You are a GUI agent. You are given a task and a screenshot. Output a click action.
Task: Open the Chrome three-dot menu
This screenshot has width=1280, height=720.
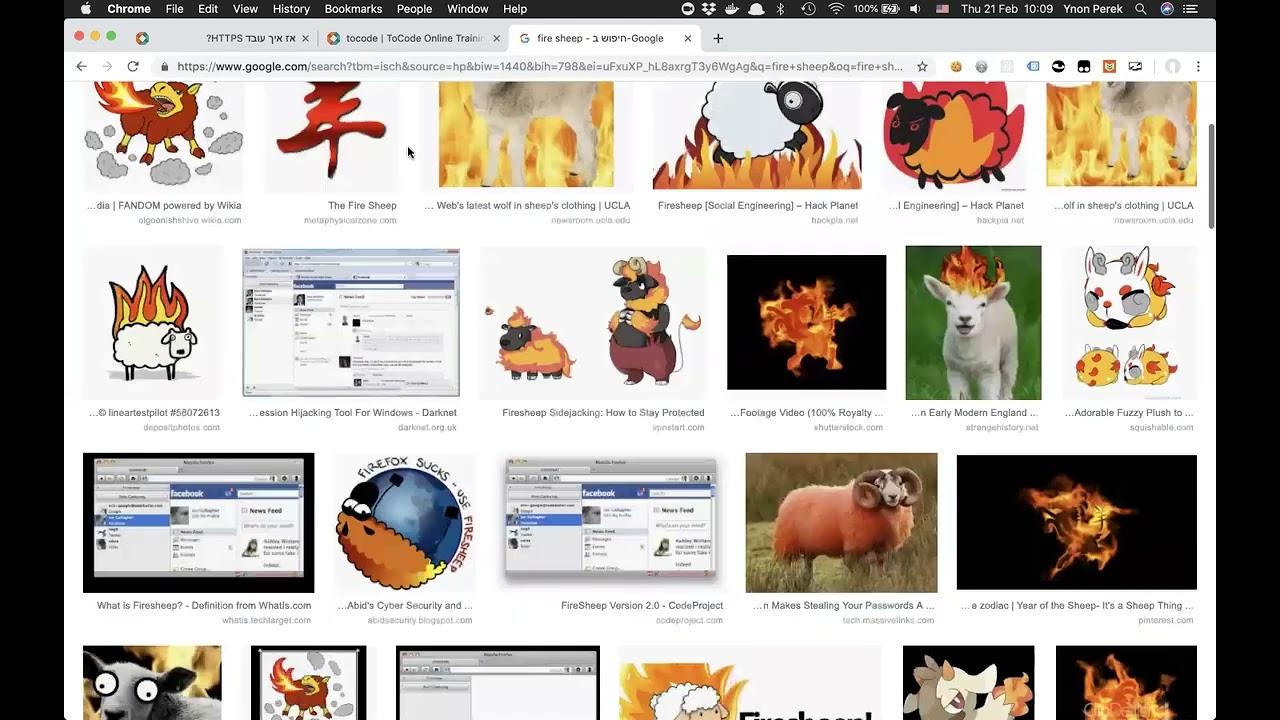click(x=1198, y=67)
